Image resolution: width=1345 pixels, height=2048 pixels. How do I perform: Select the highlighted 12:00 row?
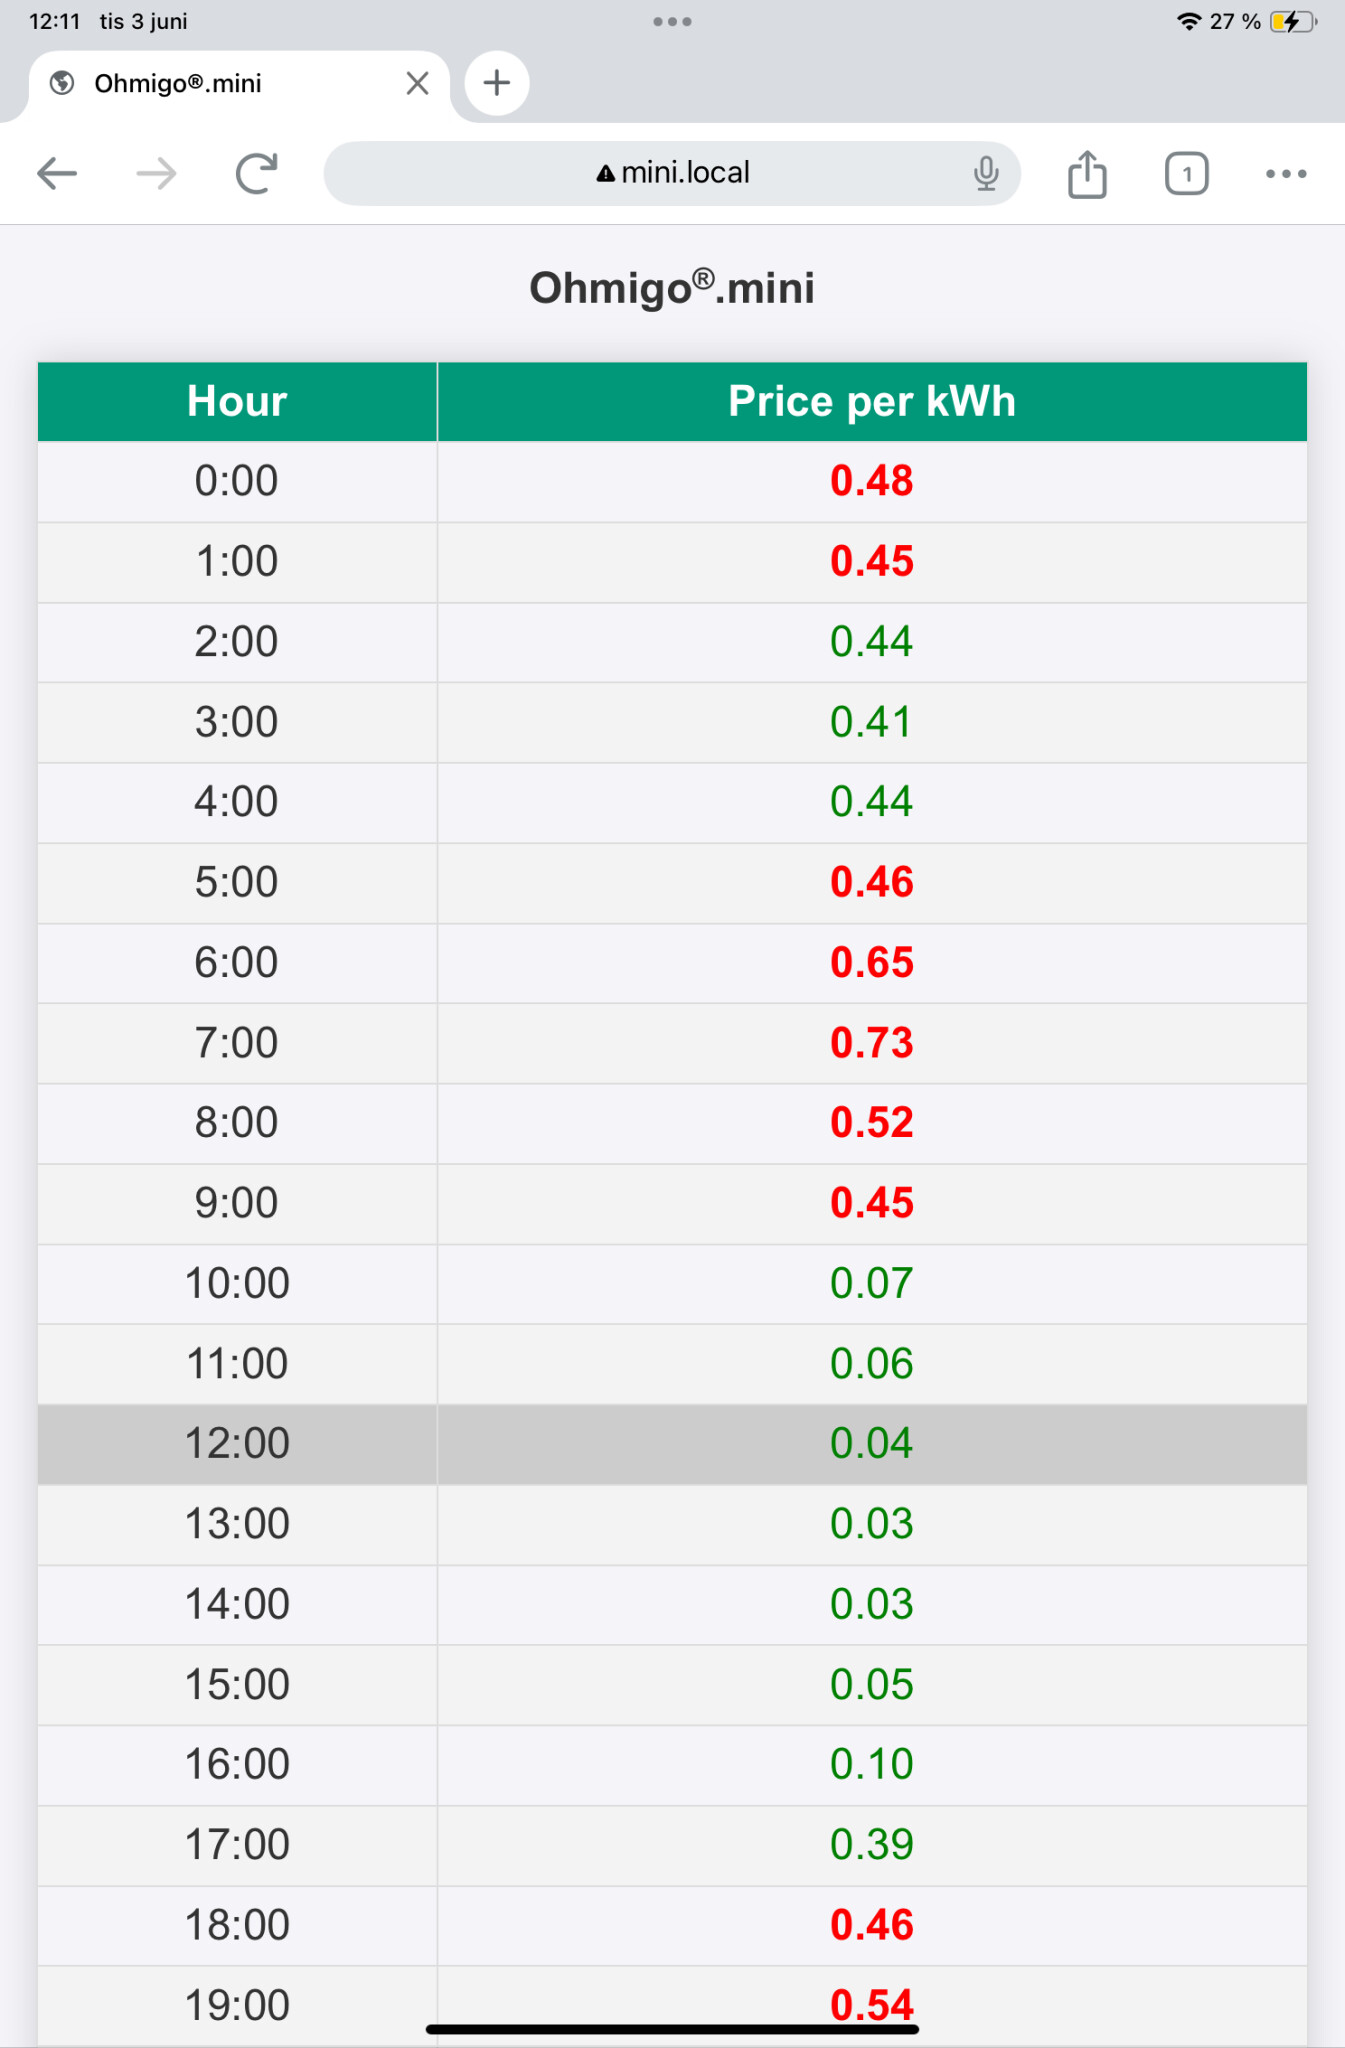pyautogui.click(x=672, y=1444)
